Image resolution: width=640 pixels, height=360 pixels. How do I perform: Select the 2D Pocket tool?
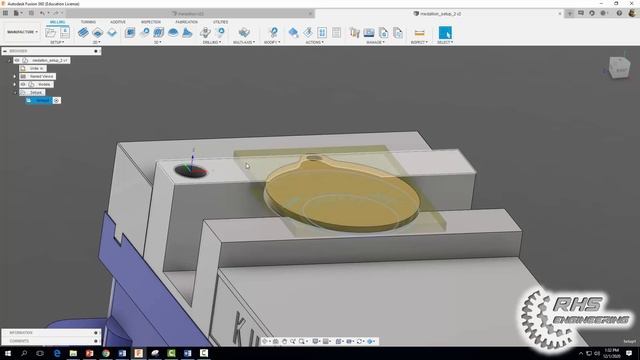coord(98,32)
